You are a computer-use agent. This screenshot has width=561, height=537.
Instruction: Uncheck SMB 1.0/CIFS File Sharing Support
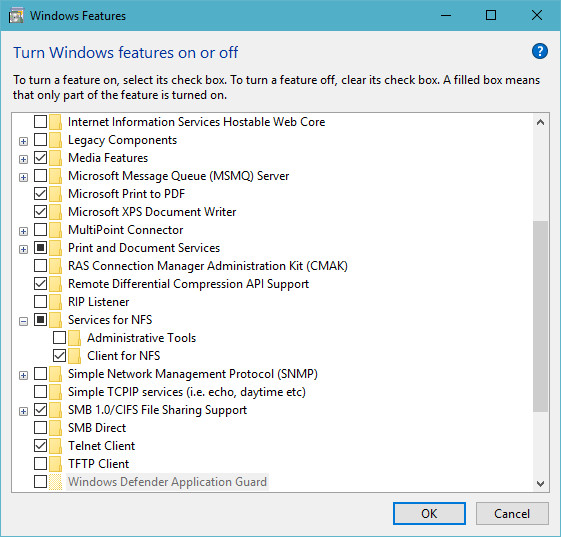click(x=40, y=410)
